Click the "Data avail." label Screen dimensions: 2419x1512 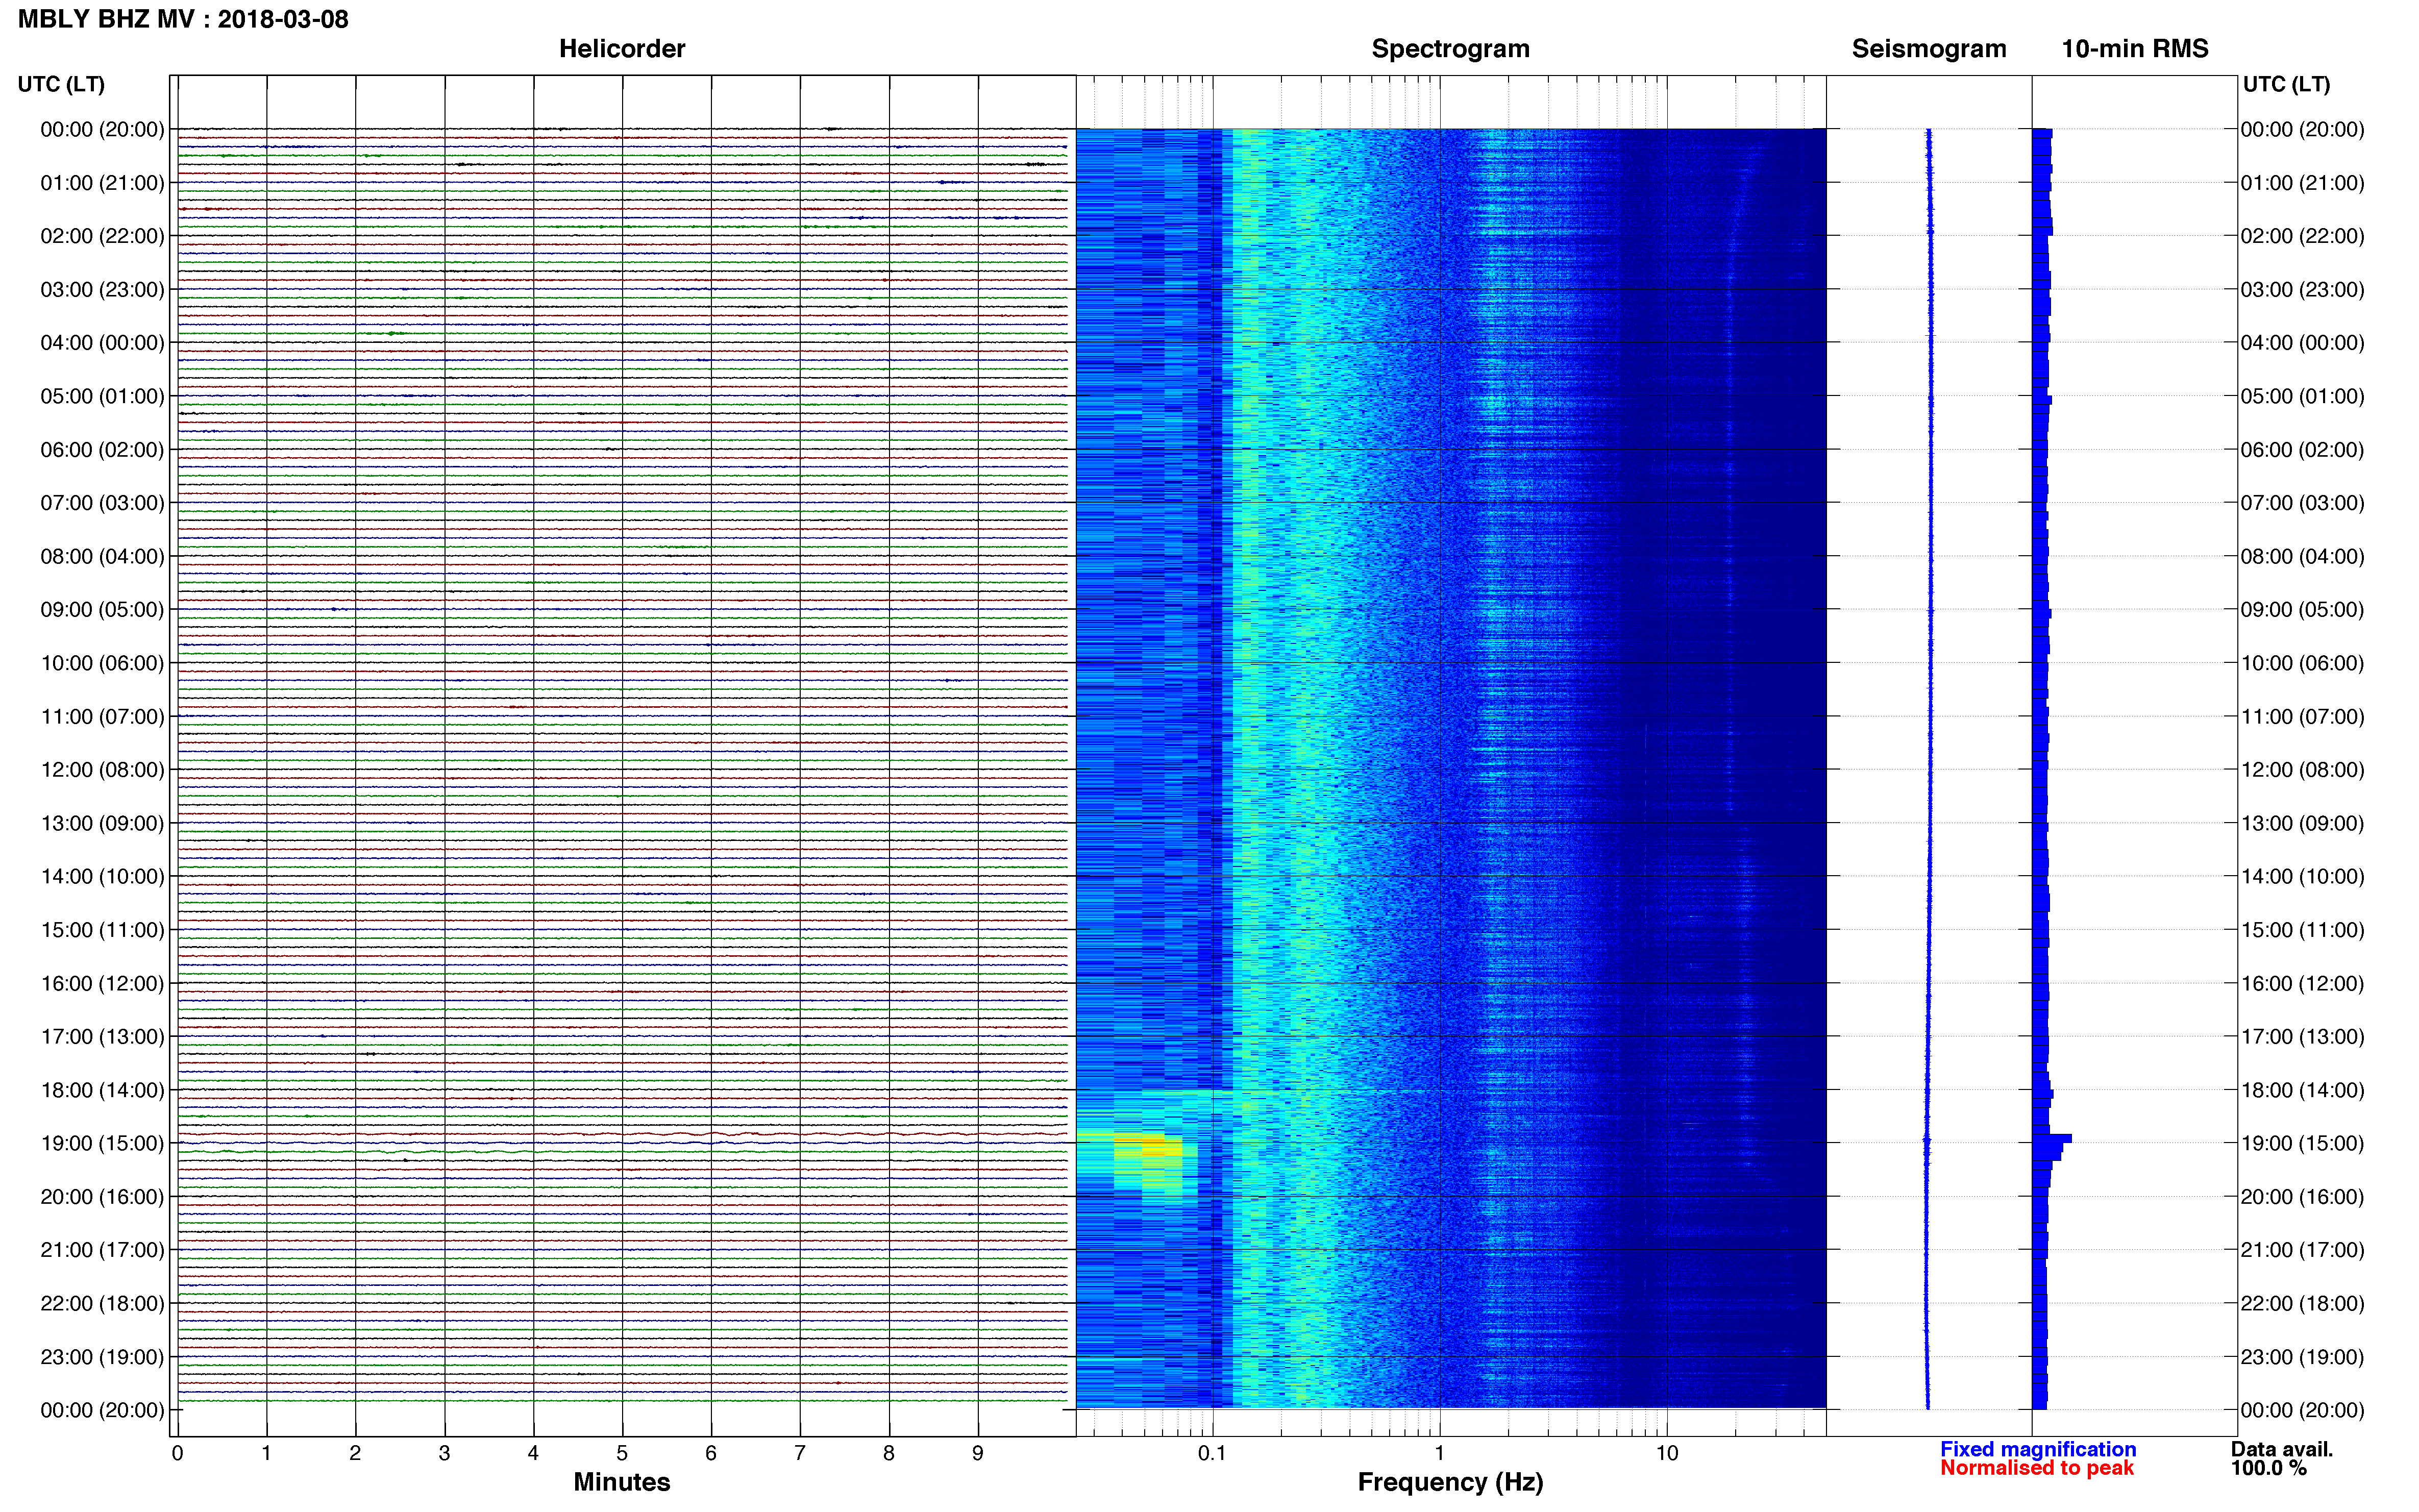point(2282,1449)
